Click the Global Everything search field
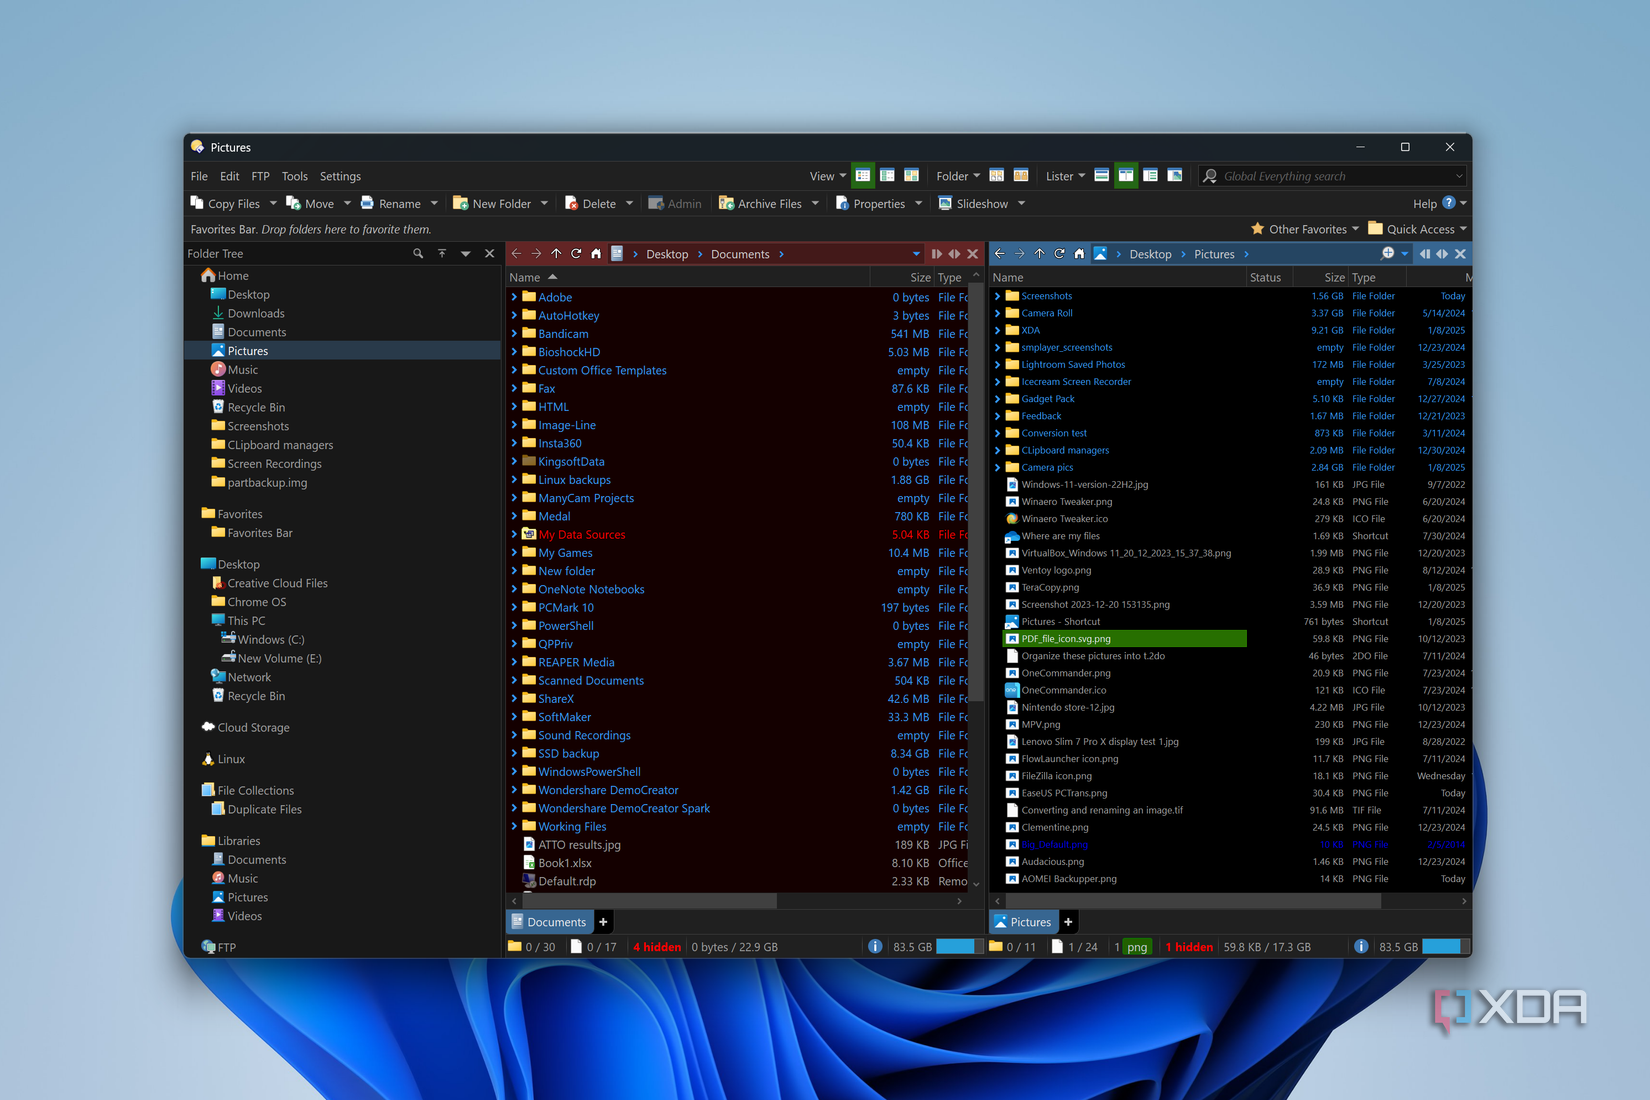The width and height of the screenshot is (1650, 1100). click(x=1330, y=175)
